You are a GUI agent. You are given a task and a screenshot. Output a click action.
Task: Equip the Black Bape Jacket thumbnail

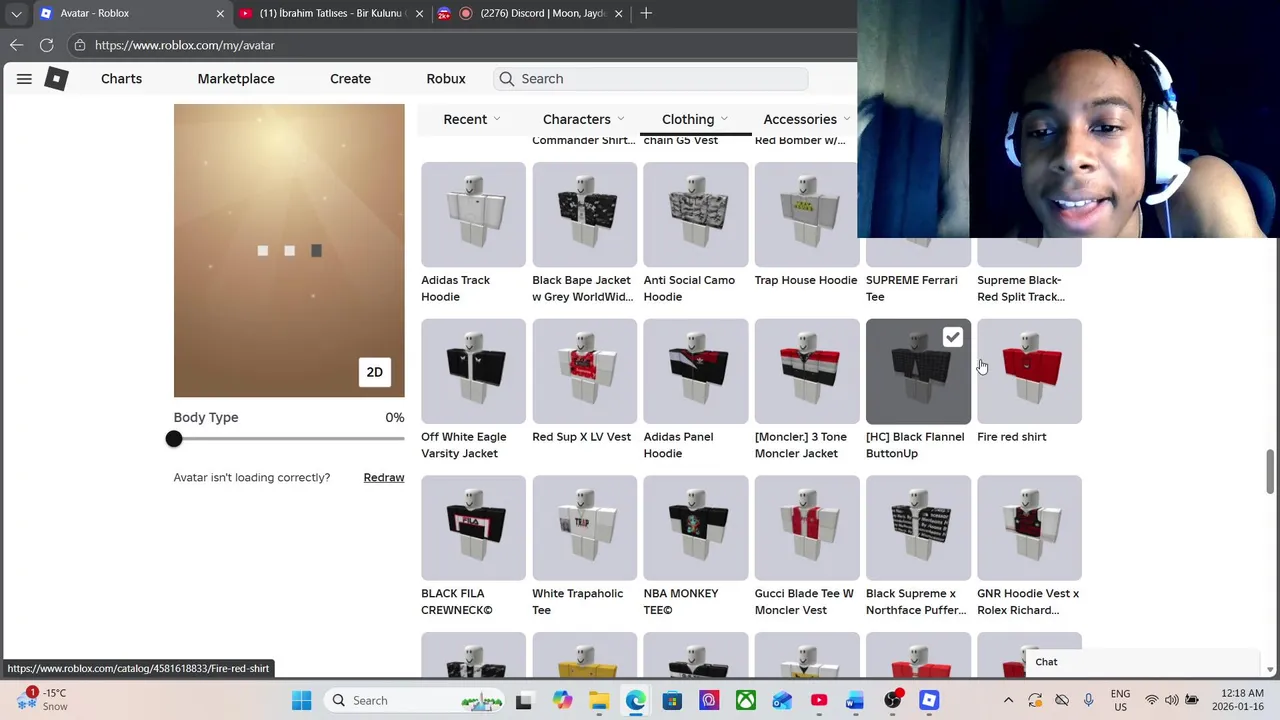pos(584,215)
